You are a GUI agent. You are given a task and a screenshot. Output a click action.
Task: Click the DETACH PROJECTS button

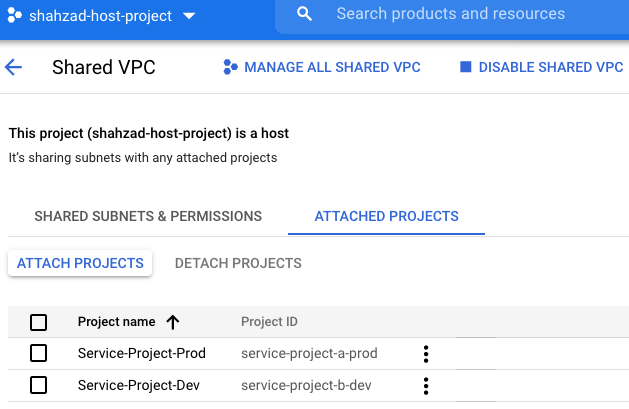[x=238, y=263]
